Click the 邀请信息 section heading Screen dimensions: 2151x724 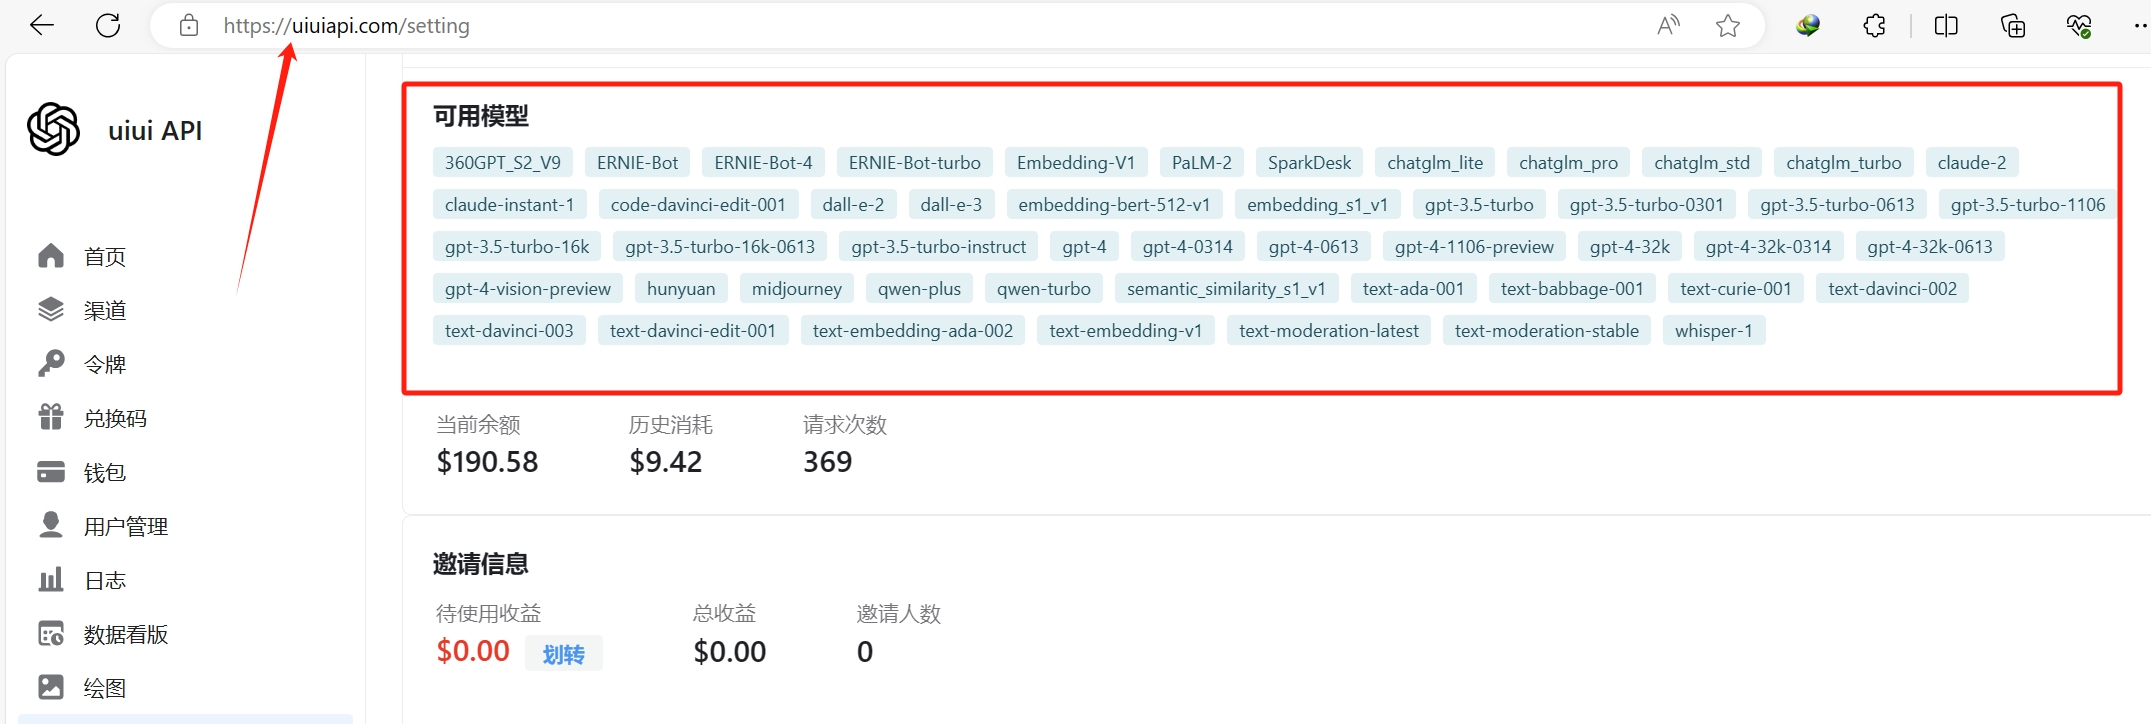click(x=481, y=565)
